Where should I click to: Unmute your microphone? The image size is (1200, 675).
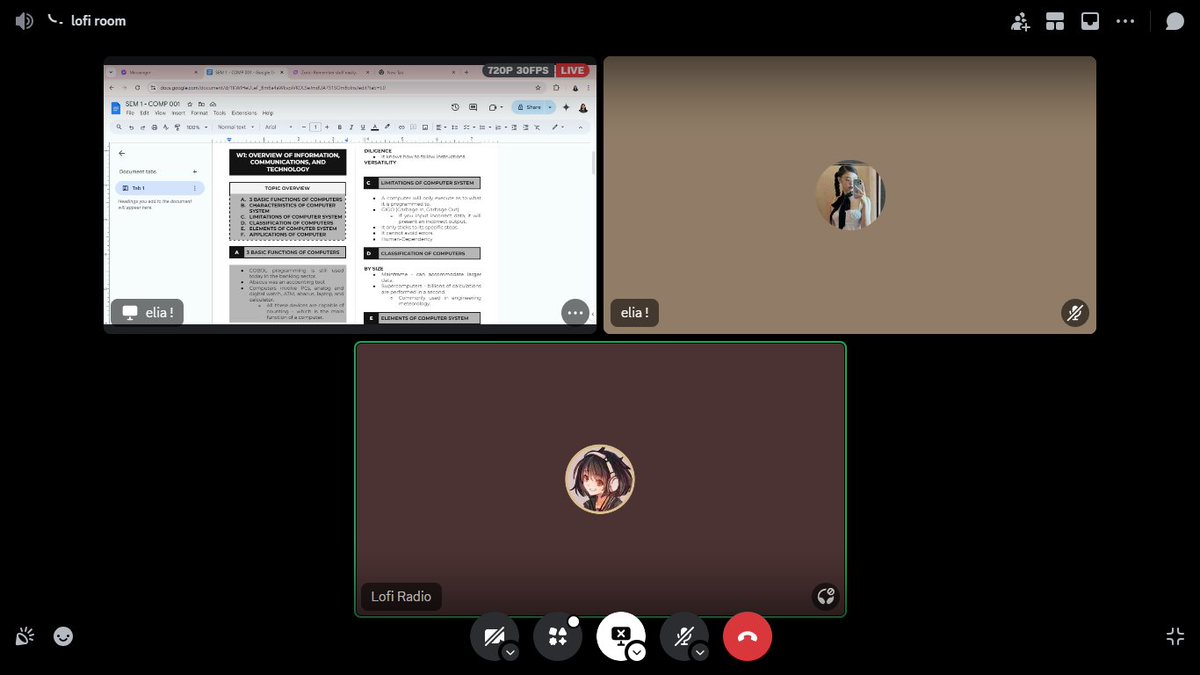pos(684,636)
